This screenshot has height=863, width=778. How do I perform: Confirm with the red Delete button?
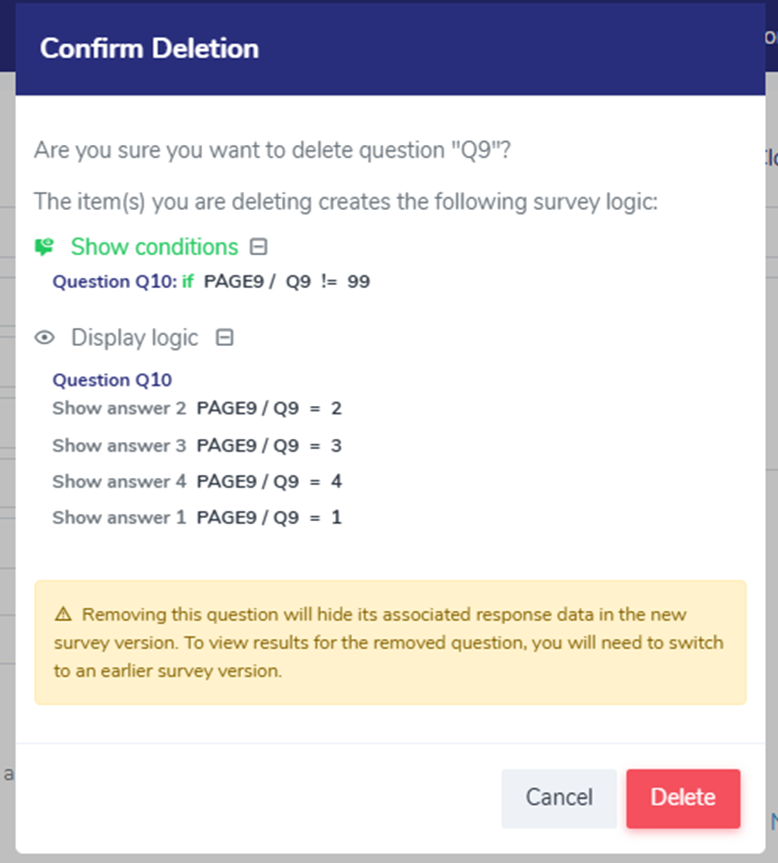683,798
